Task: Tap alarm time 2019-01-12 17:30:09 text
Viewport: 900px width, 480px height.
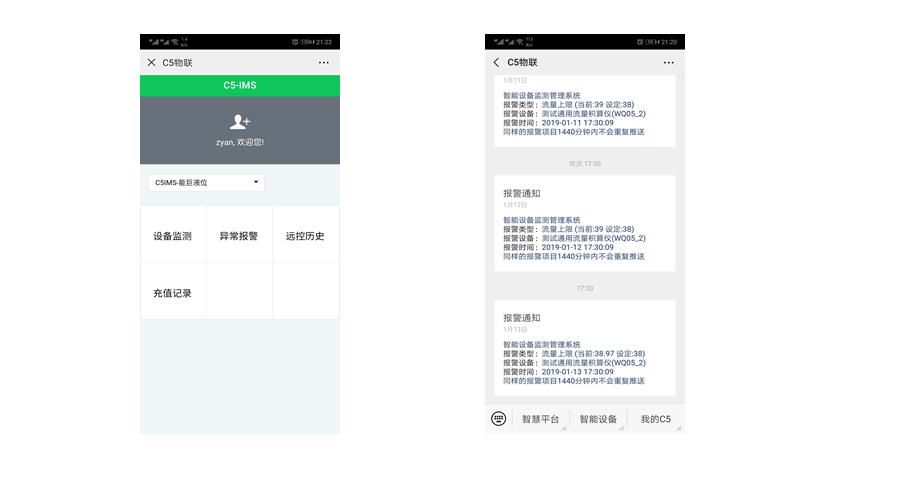Action: (x=577, y=247)
